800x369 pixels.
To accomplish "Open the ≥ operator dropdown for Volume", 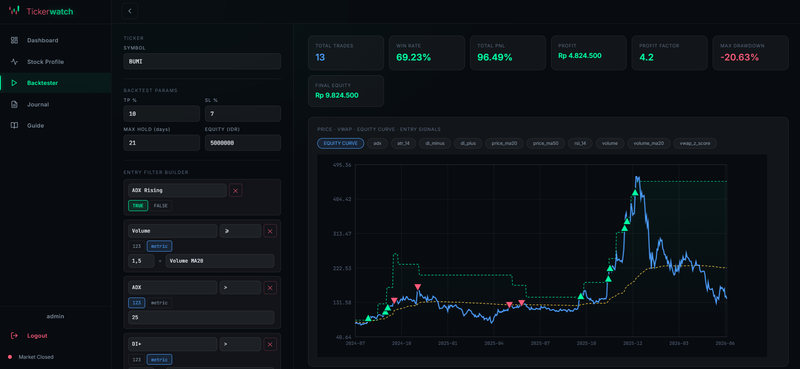I will [240, 231].
